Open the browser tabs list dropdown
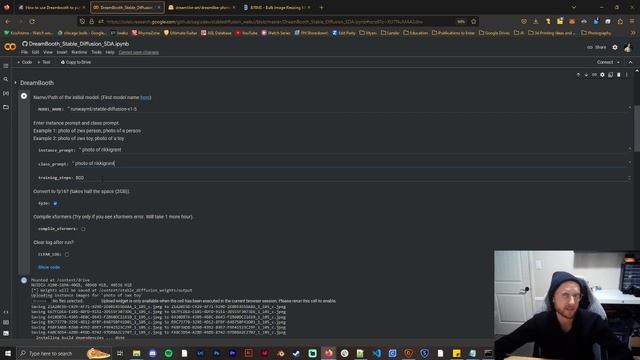This screenshot has height=360, width=640. click(573, 7)
